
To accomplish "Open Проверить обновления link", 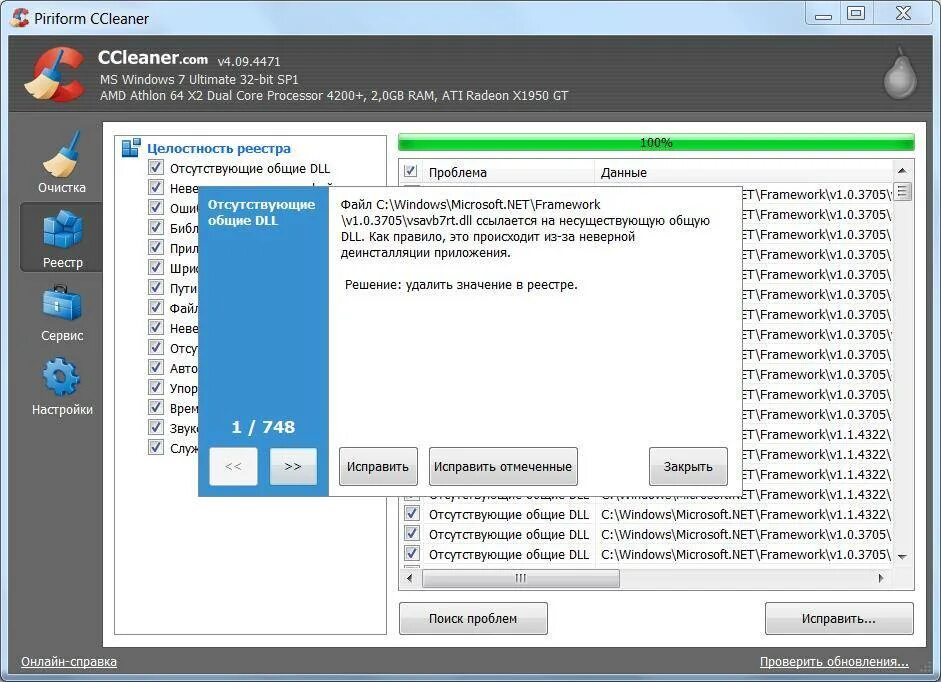I will point(834,662).
